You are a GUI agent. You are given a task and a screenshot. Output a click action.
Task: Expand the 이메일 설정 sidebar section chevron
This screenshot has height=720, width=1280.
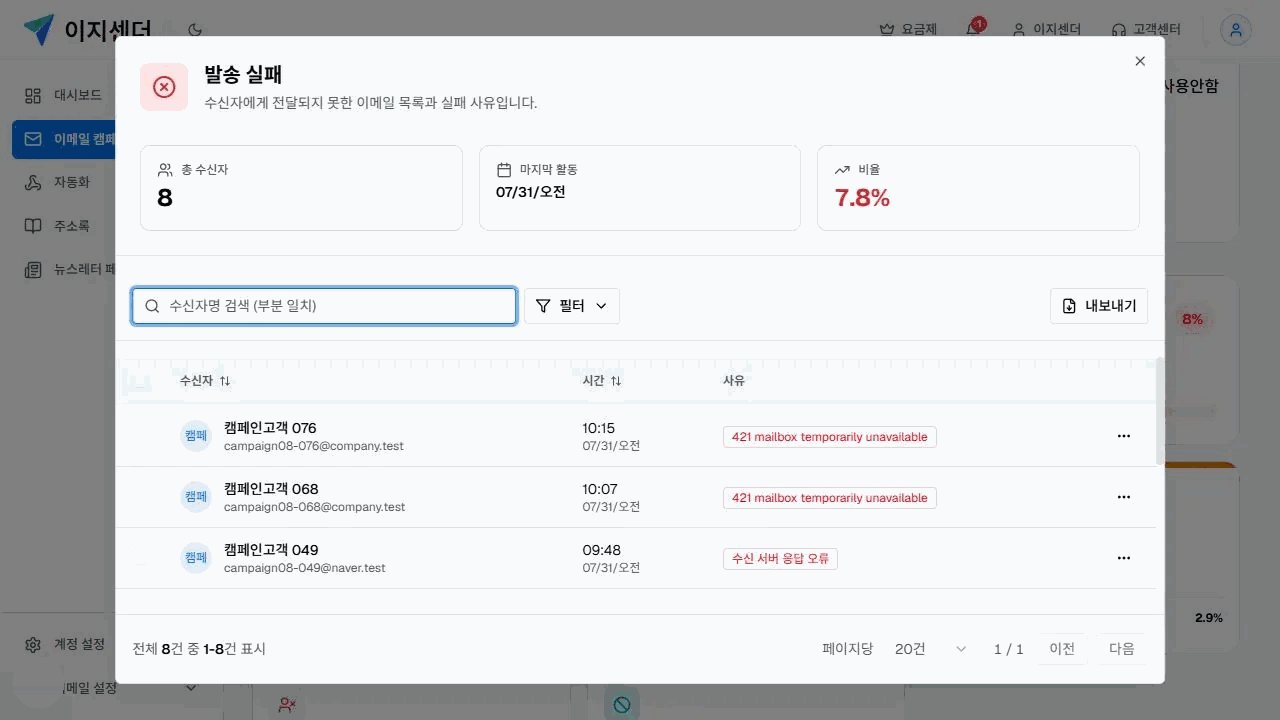coord(191,687)
